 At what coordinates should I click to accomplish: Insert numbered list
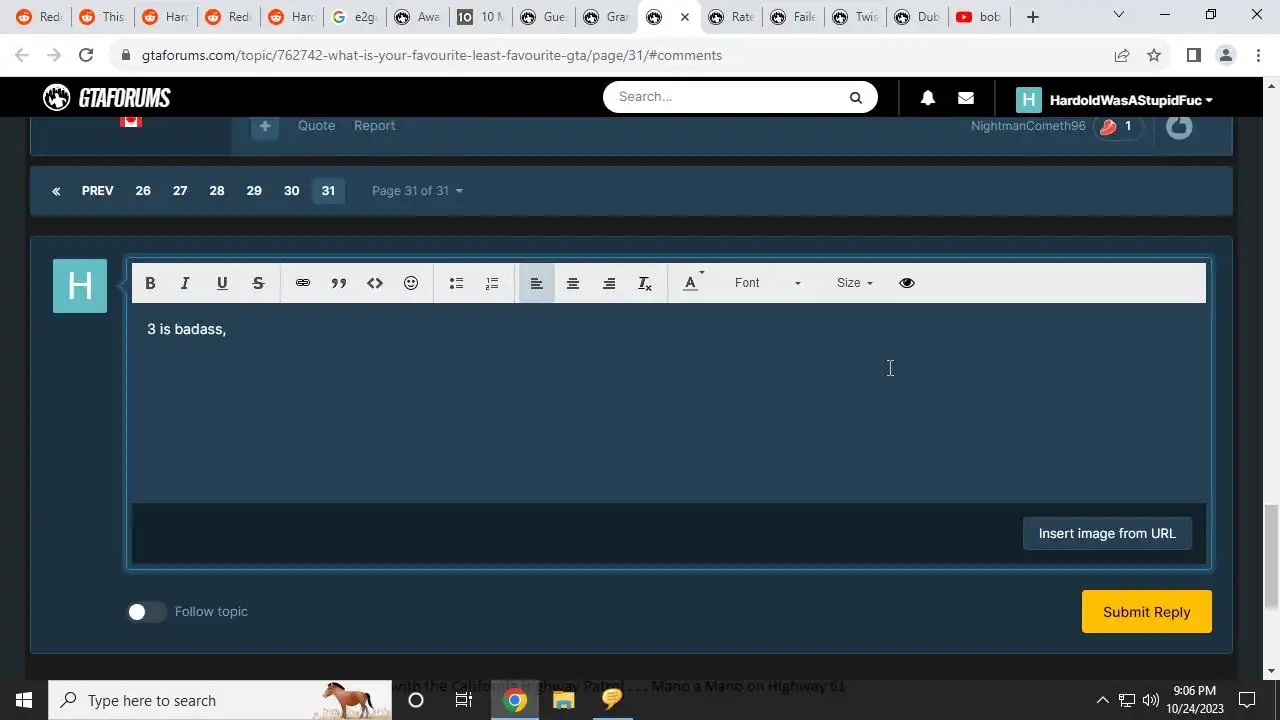492,283
